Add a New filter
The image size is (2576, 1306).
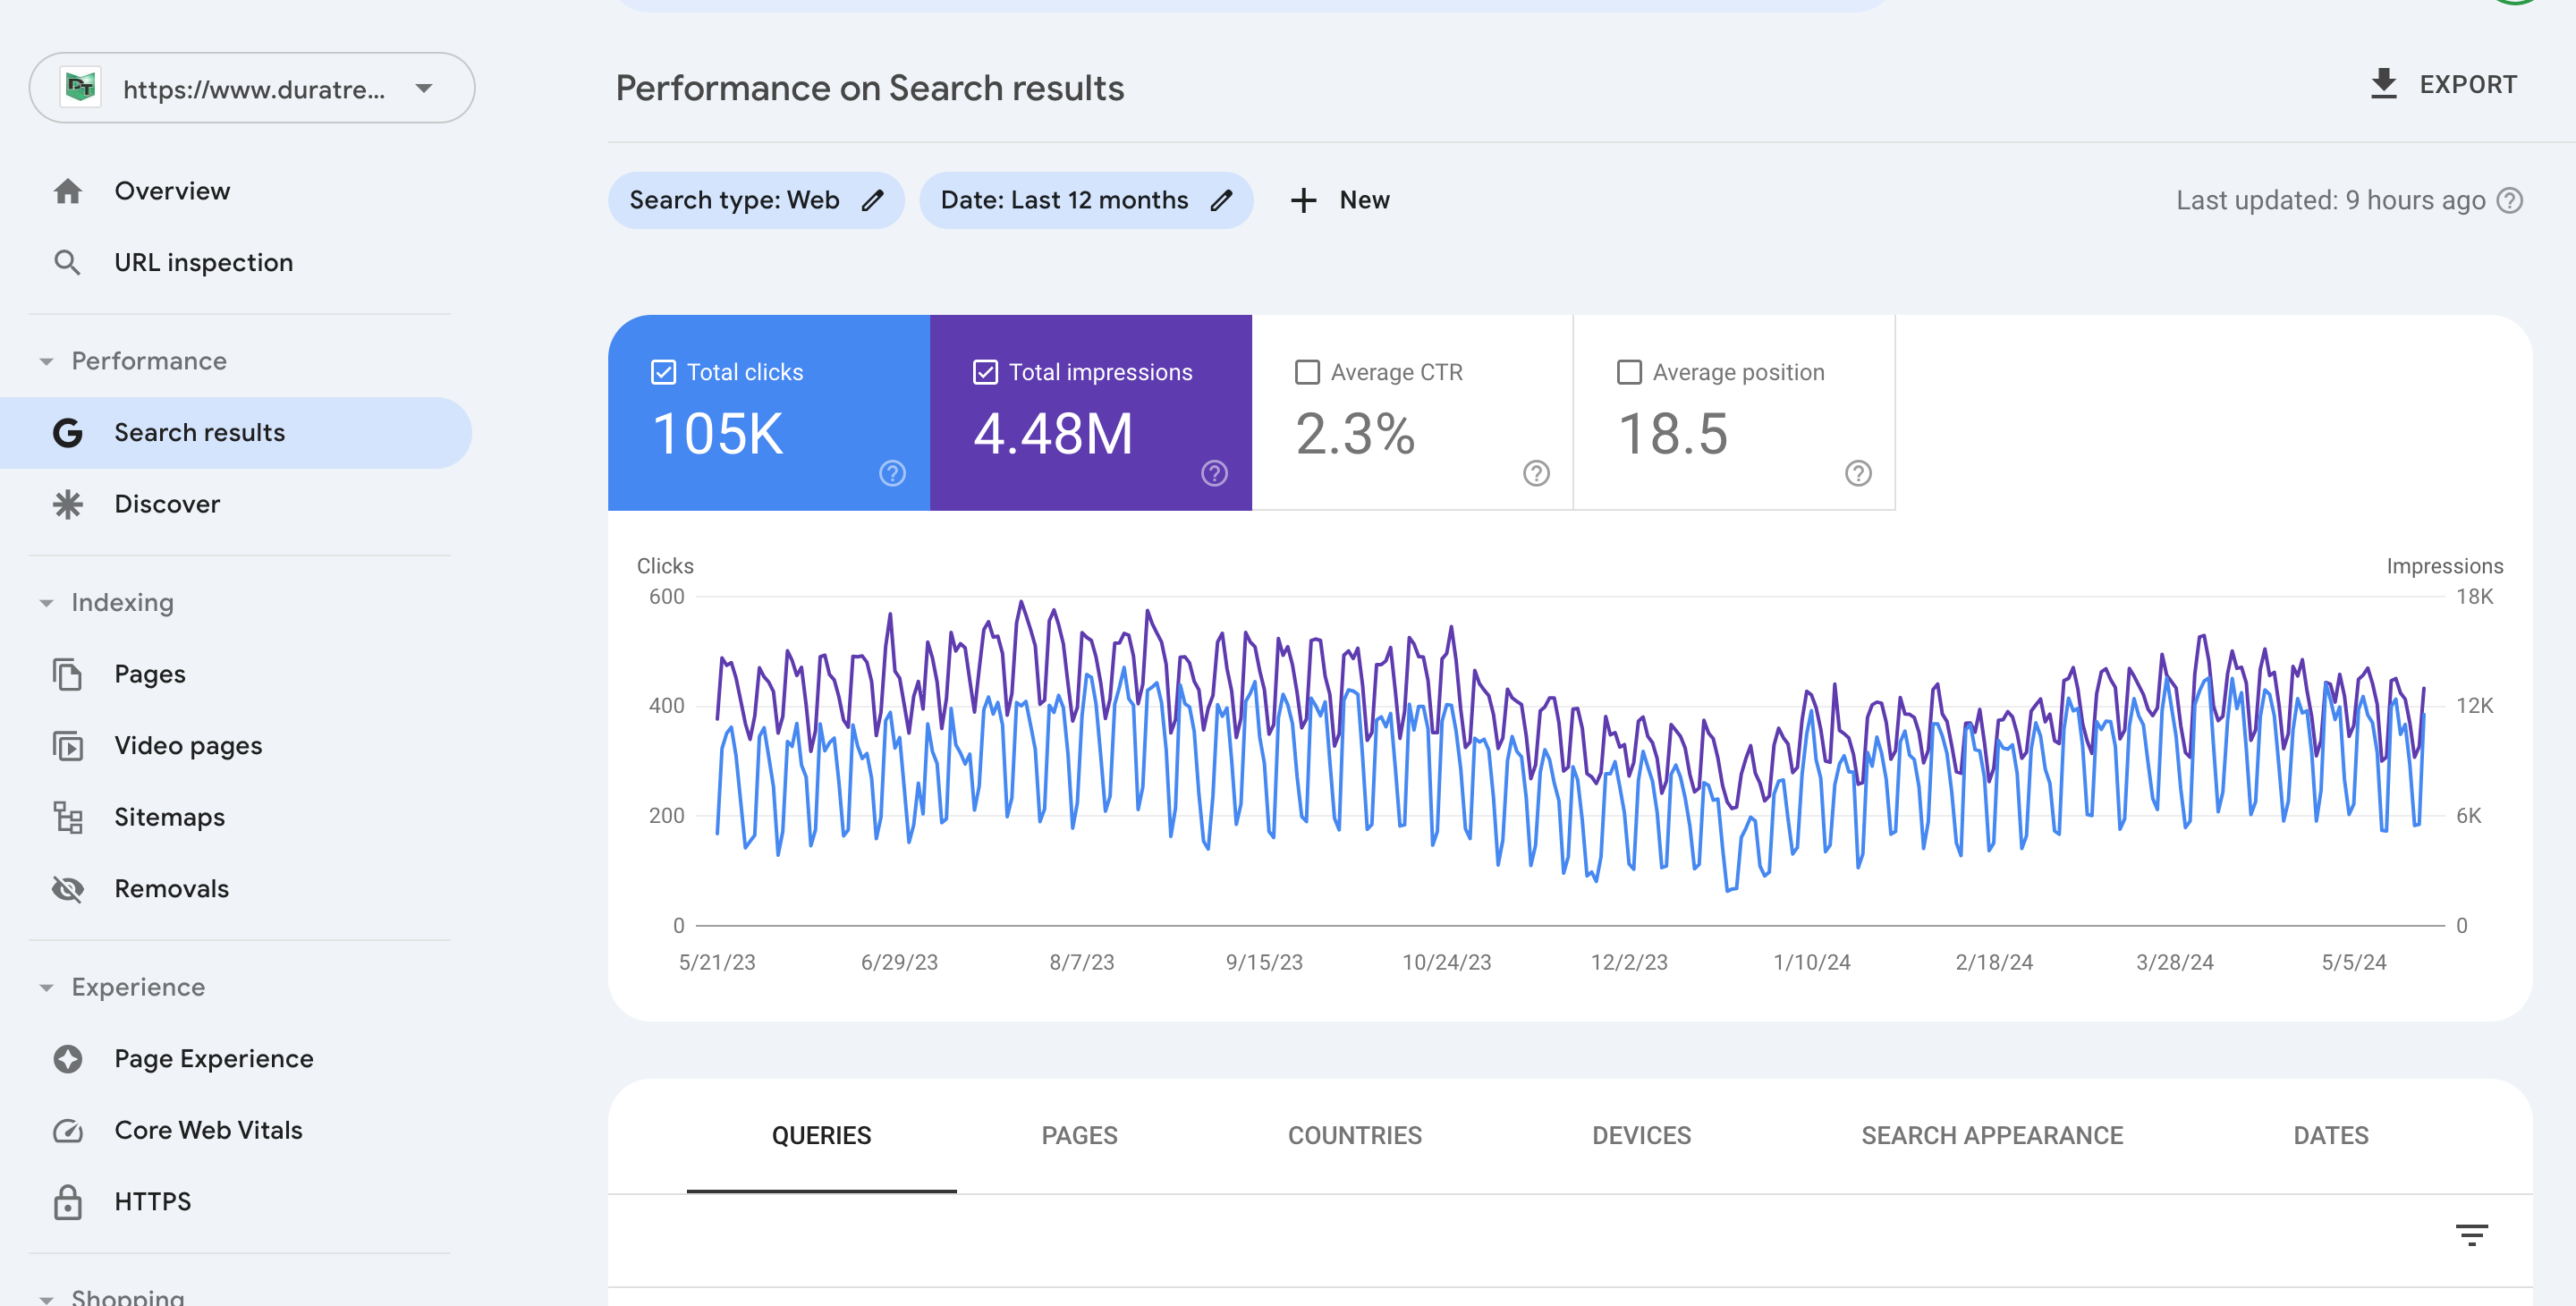pos(1339,200)
